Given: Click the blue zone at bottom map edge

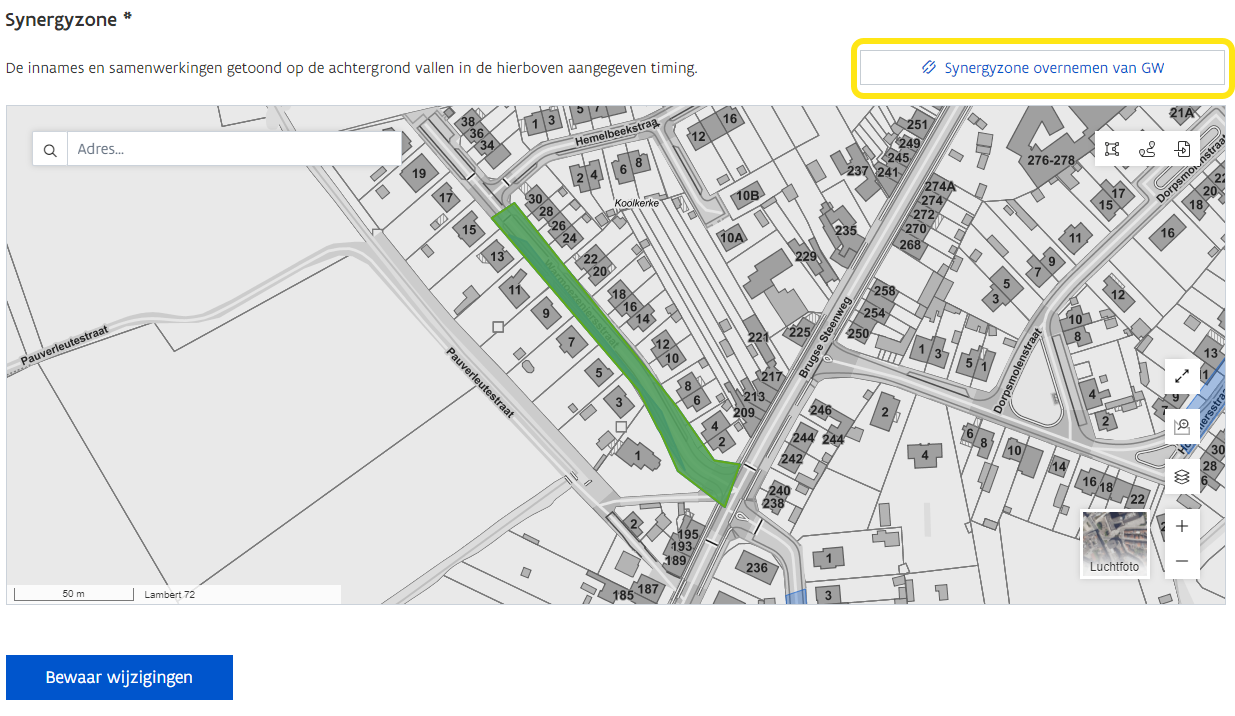Looking at the screenshot, I should pos(796,597).
